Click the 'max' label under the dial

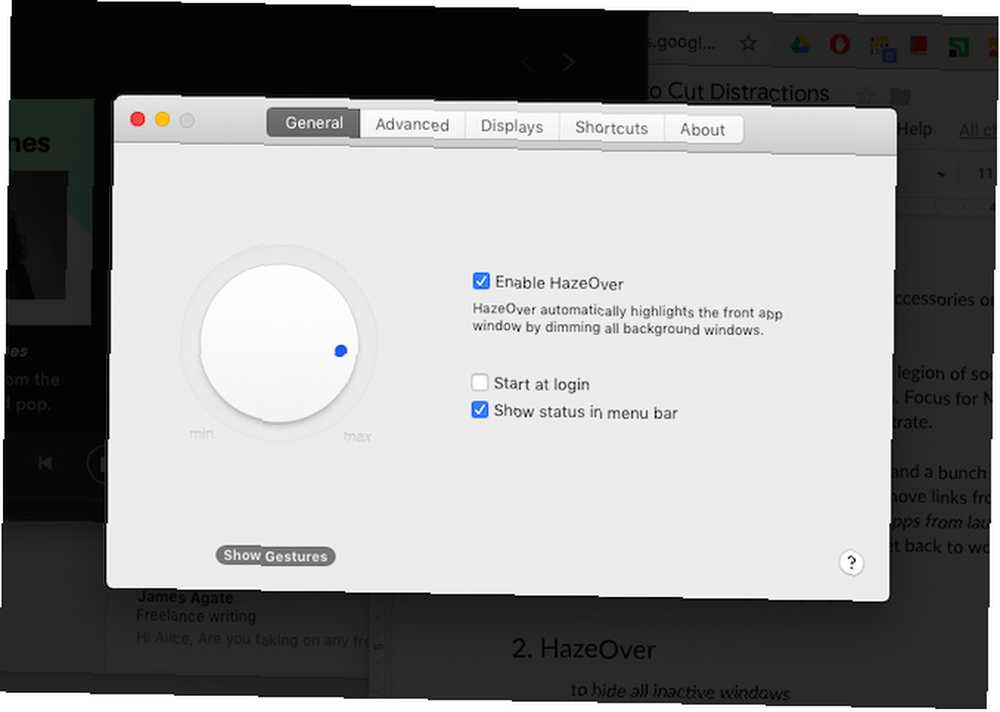[357, 436]
